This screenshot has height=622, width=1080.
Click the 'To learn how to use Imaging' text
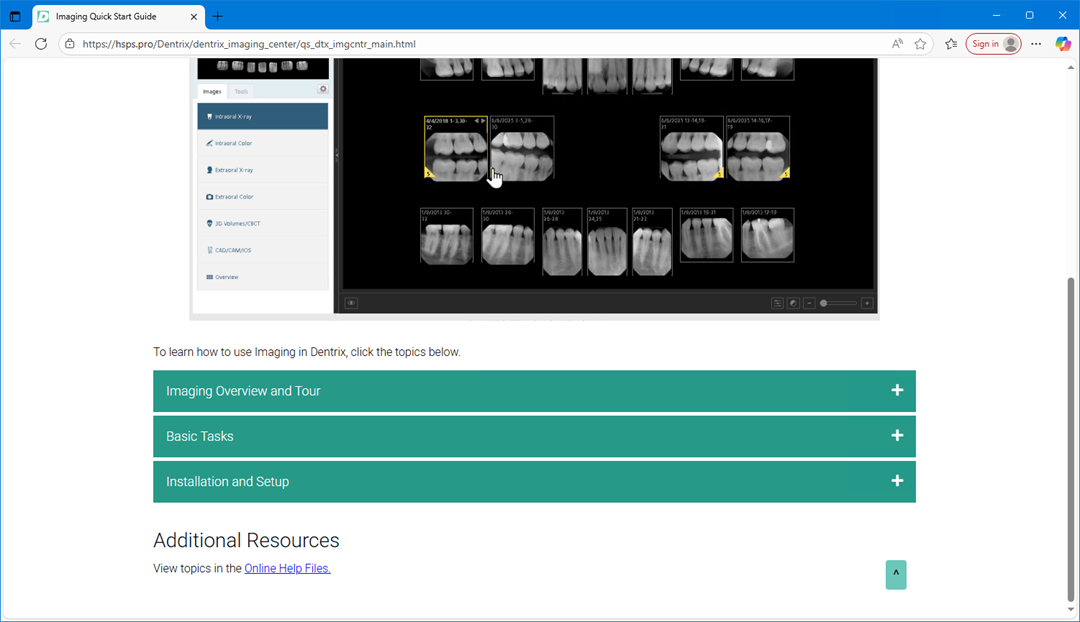pos(307,352)
